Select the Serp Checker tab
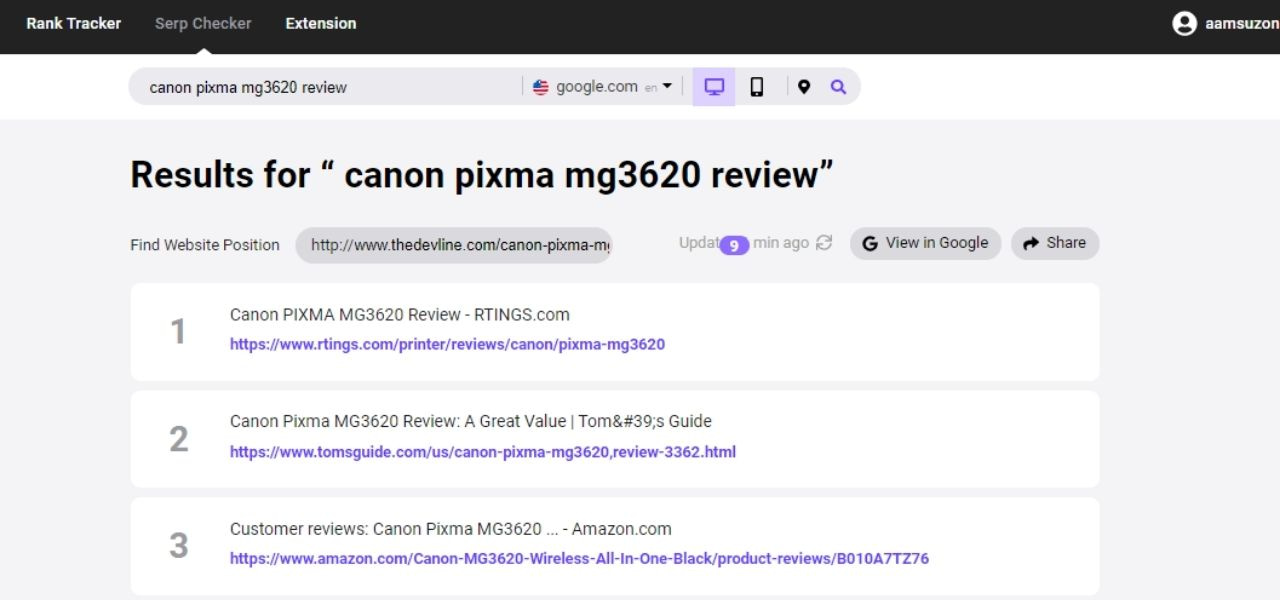The width and height of the screenshot is (1280, 600). 203,23
